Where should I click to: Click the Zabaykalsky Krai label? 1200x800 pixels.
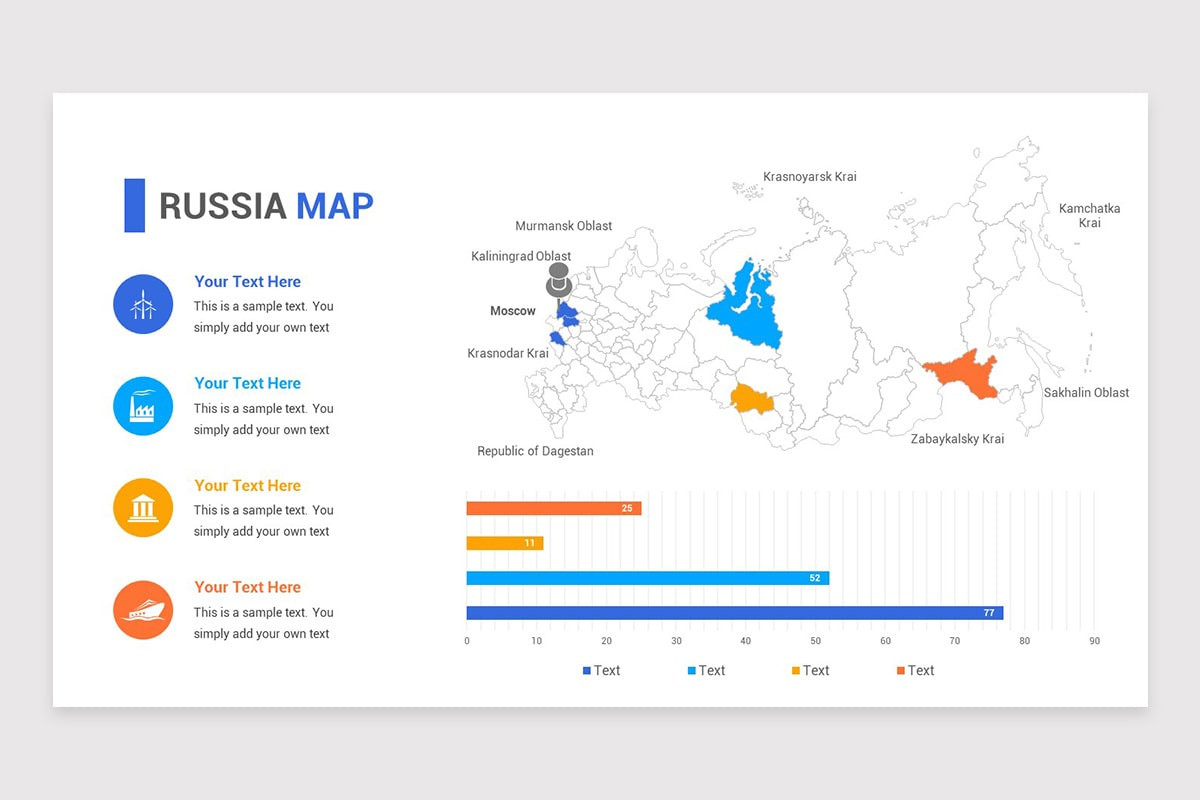click(957, 439)
